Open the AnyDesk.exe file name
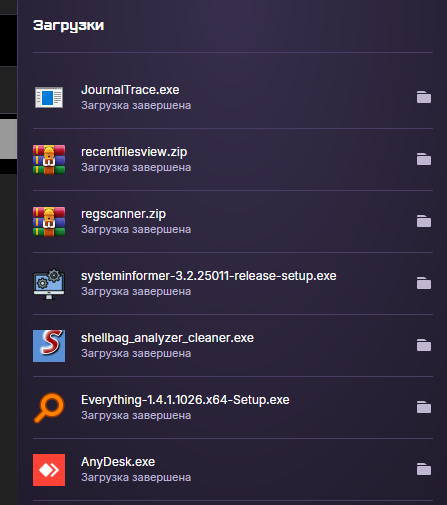 pos(118,462)
